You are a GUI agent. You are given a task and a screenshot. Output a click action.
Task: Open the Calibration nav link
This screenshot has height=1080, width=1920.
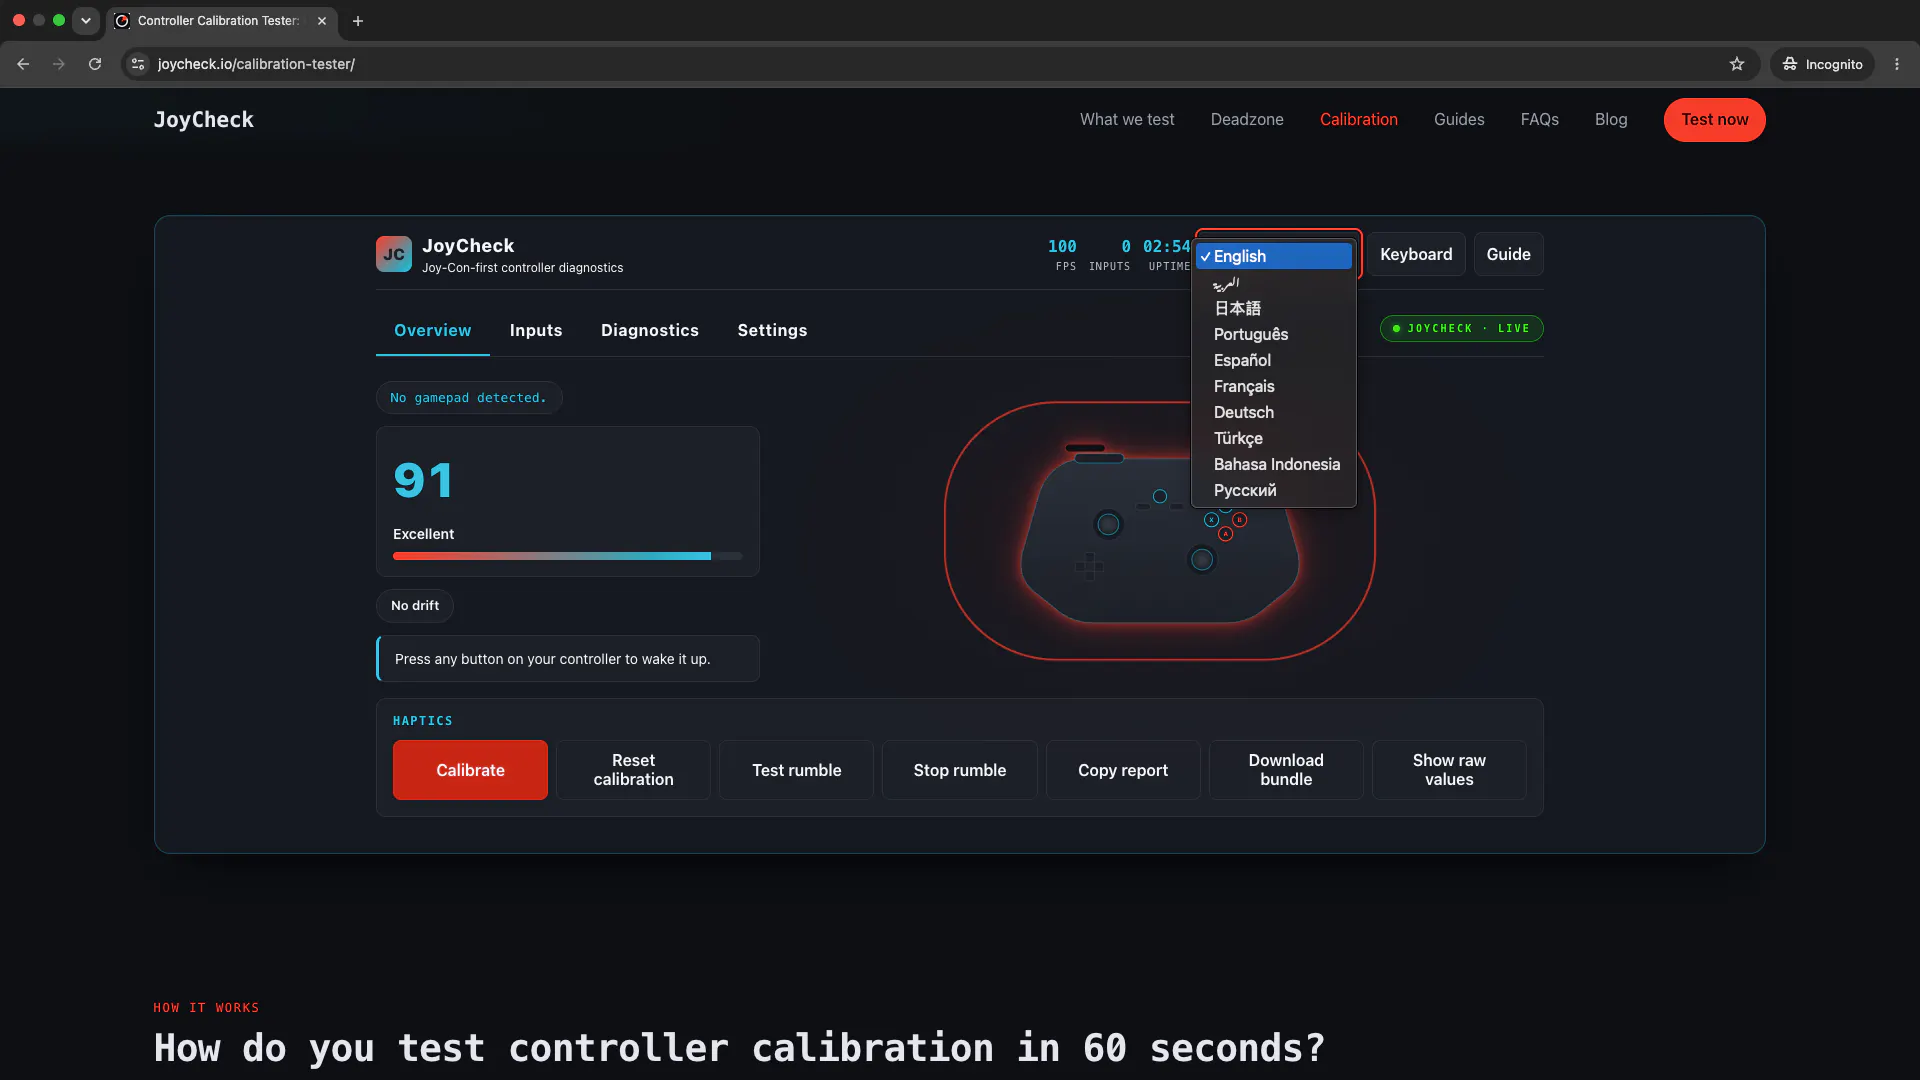(x=1359, y=119)
